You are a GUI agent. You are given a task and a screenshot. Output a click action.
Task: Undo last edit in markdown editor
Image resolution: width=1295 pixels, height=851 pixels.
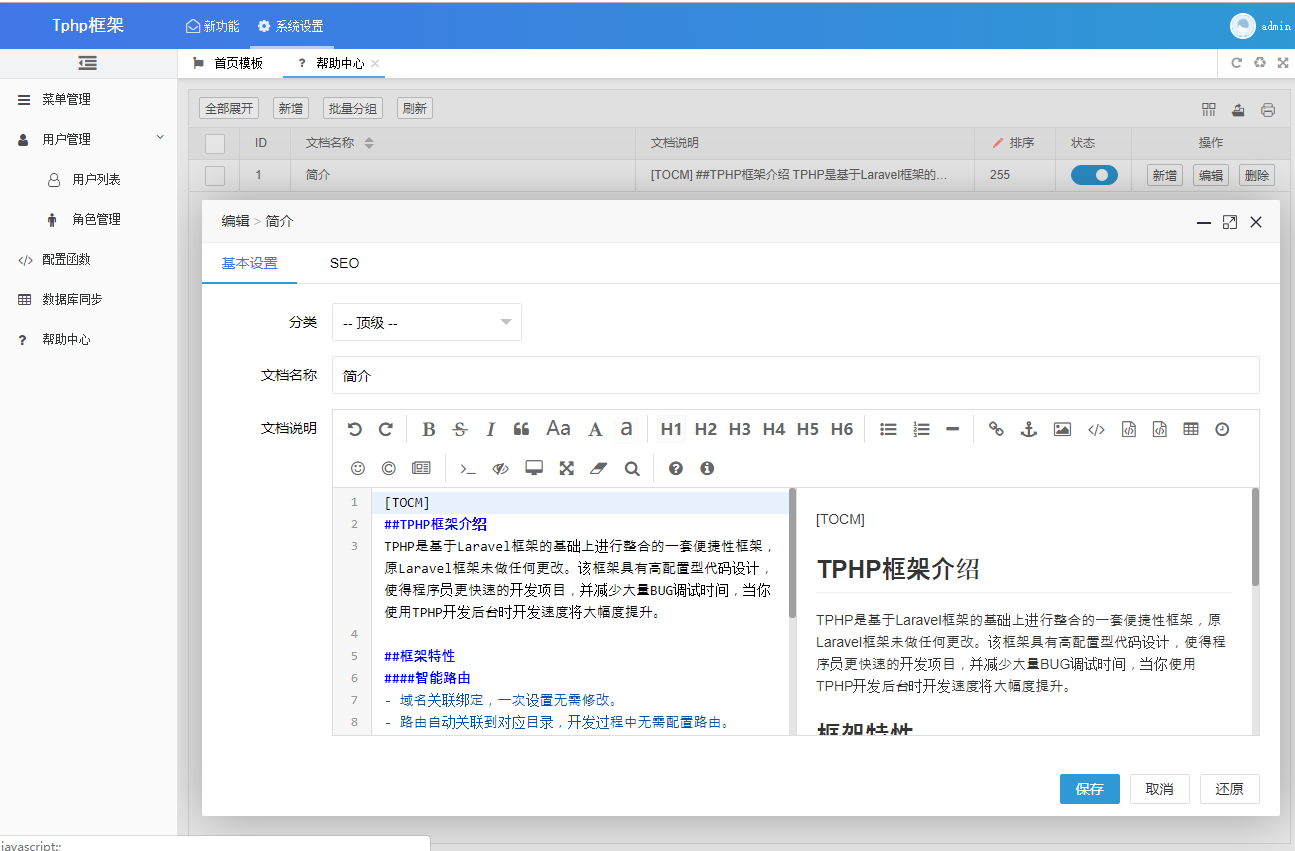pyautogui.click(x=354, y=429)
